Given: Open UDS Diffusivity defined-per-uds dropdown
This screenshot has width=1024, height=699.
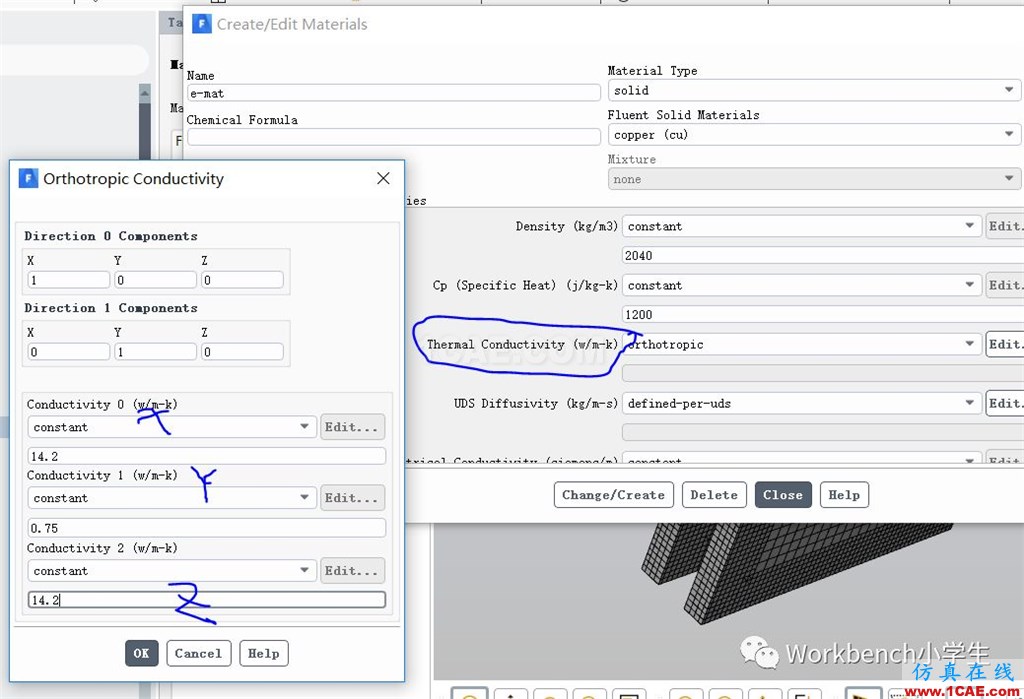Looking at the screenshot, I should [x=801, y=403].
